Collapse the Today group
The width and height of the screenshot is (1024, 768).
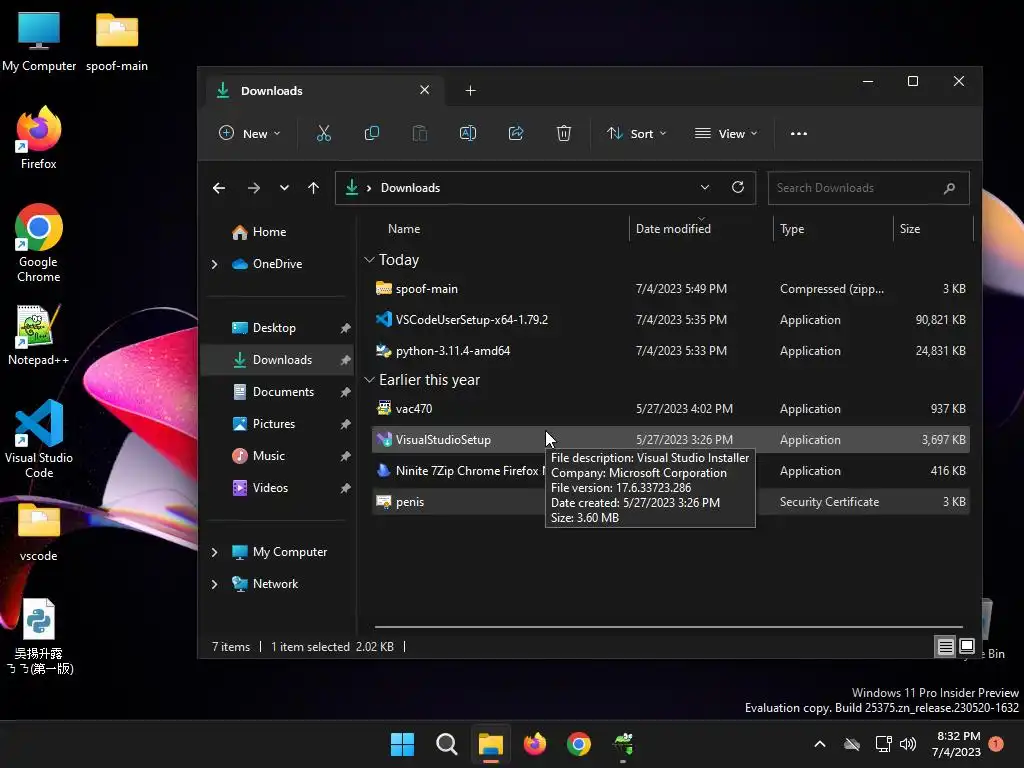369,260
